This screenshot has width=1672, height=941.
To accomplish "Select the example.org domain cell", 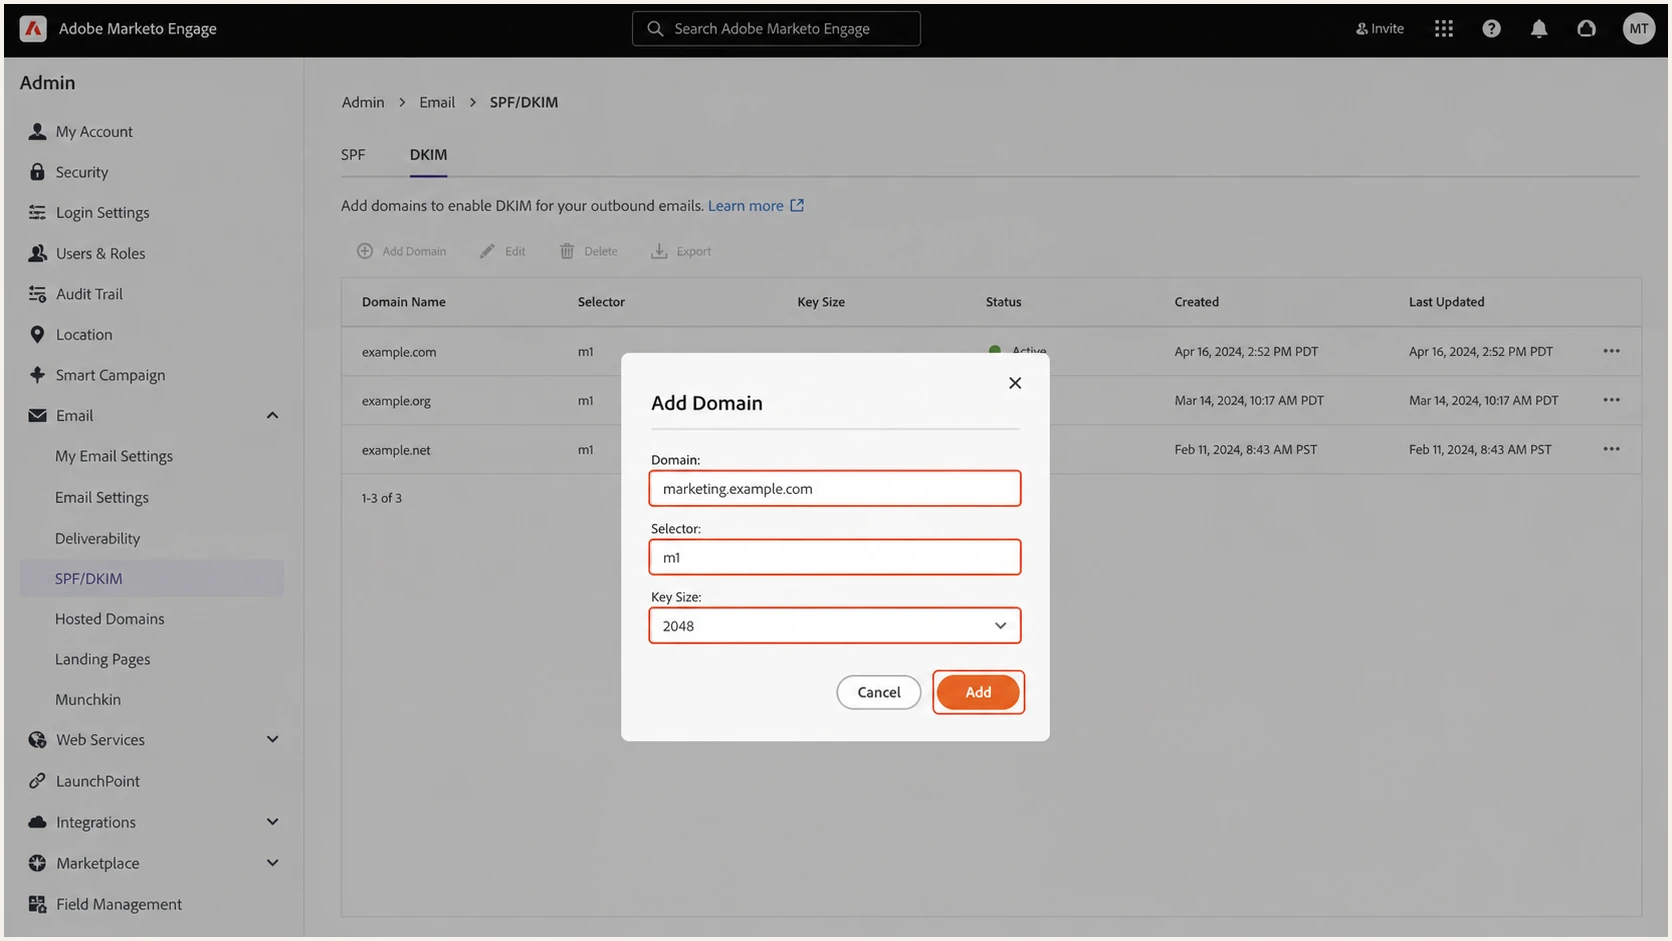I will pyautogui.click(x=396, y=401).
